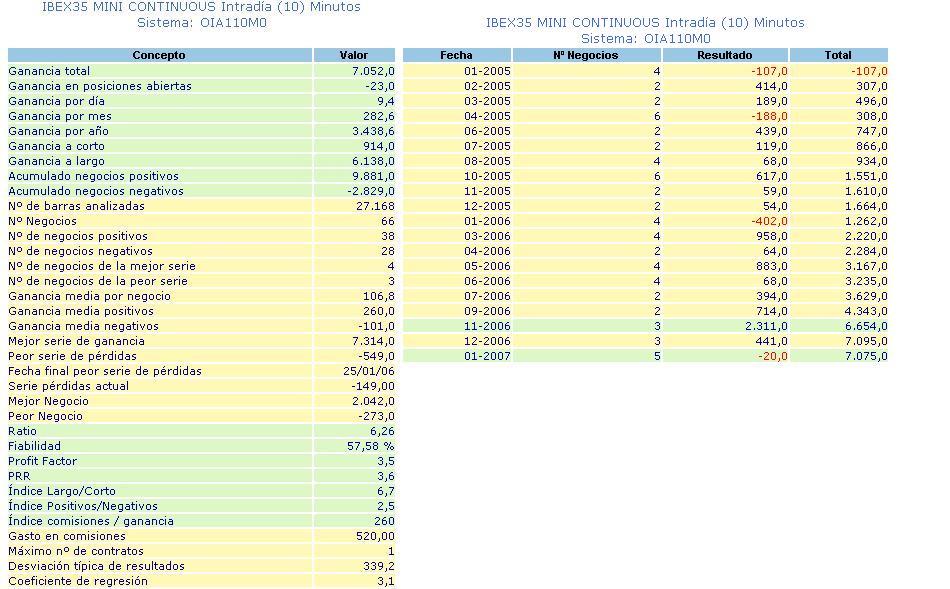Click the 7.095,0 total value
The image size is (950, 589).
pos(866,341)
